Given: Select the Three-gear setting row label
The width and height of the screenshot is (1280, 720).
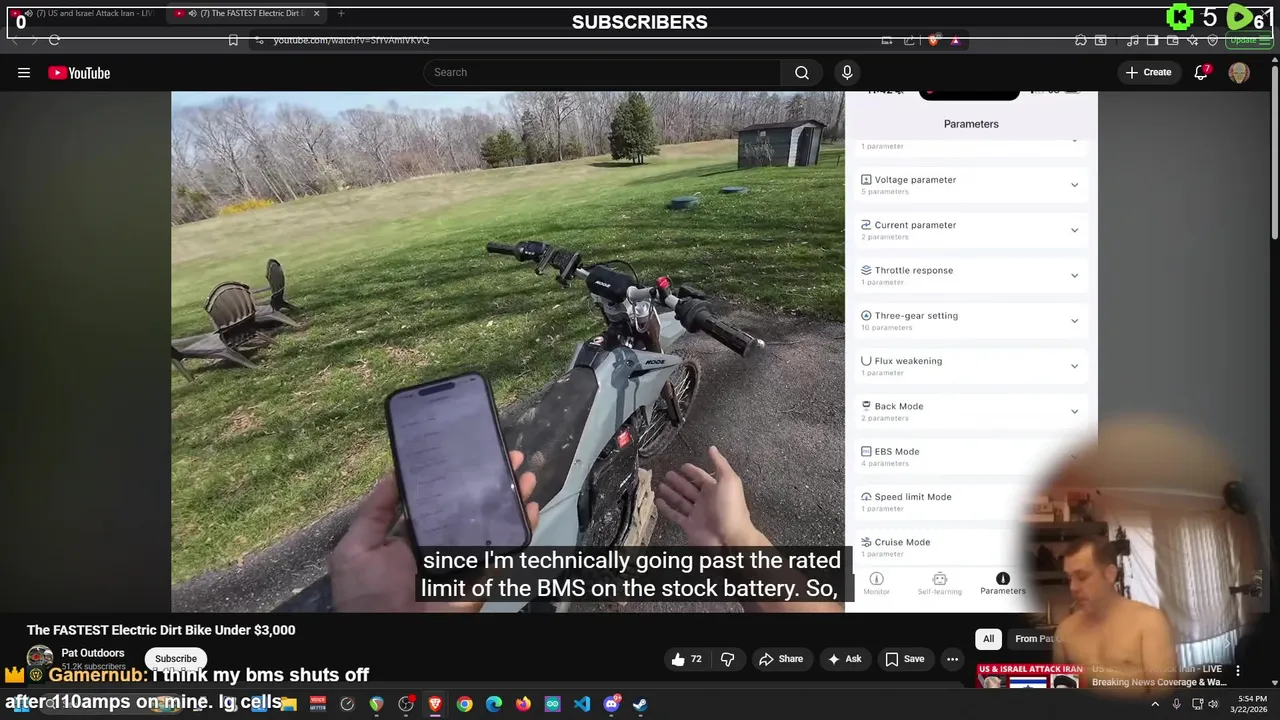Looking at the screenshot, I should pyautogui.click(x=916, y=315).
